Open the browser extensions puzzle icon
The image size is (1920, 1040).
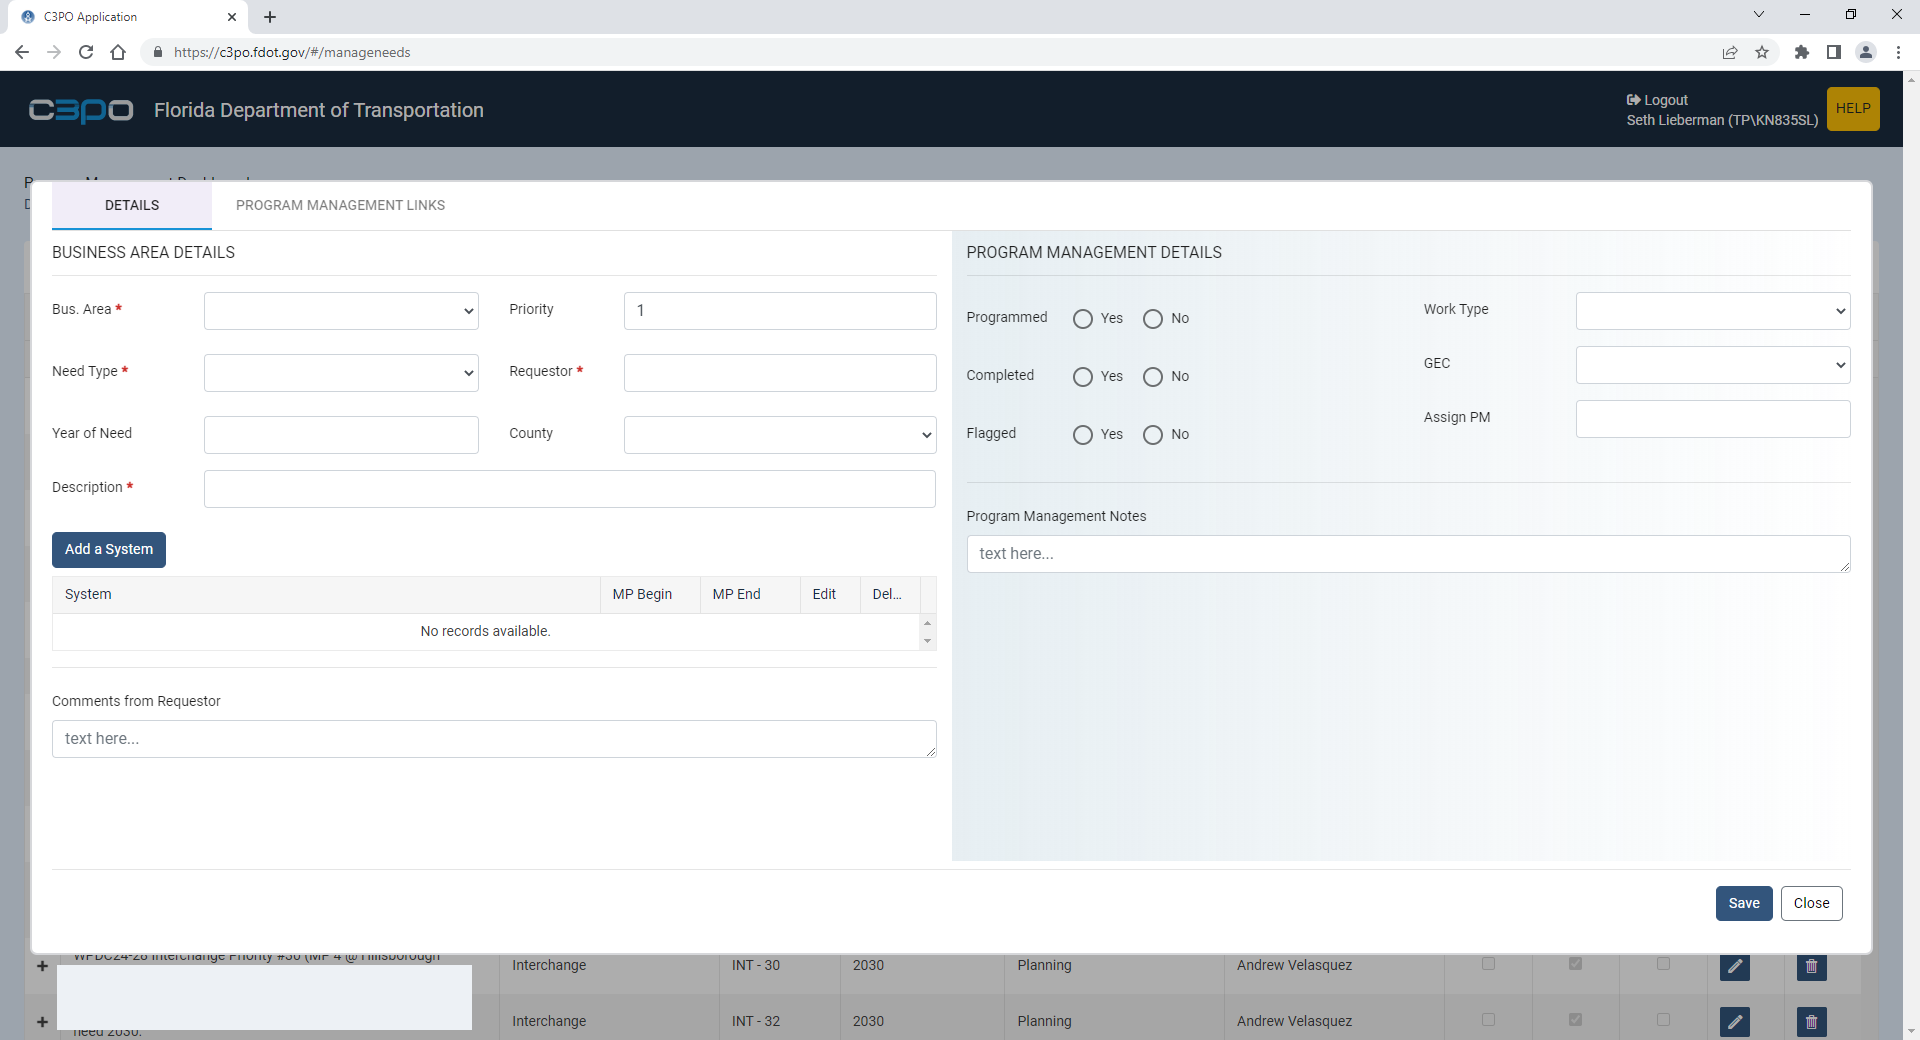[x=1801, y=52]
